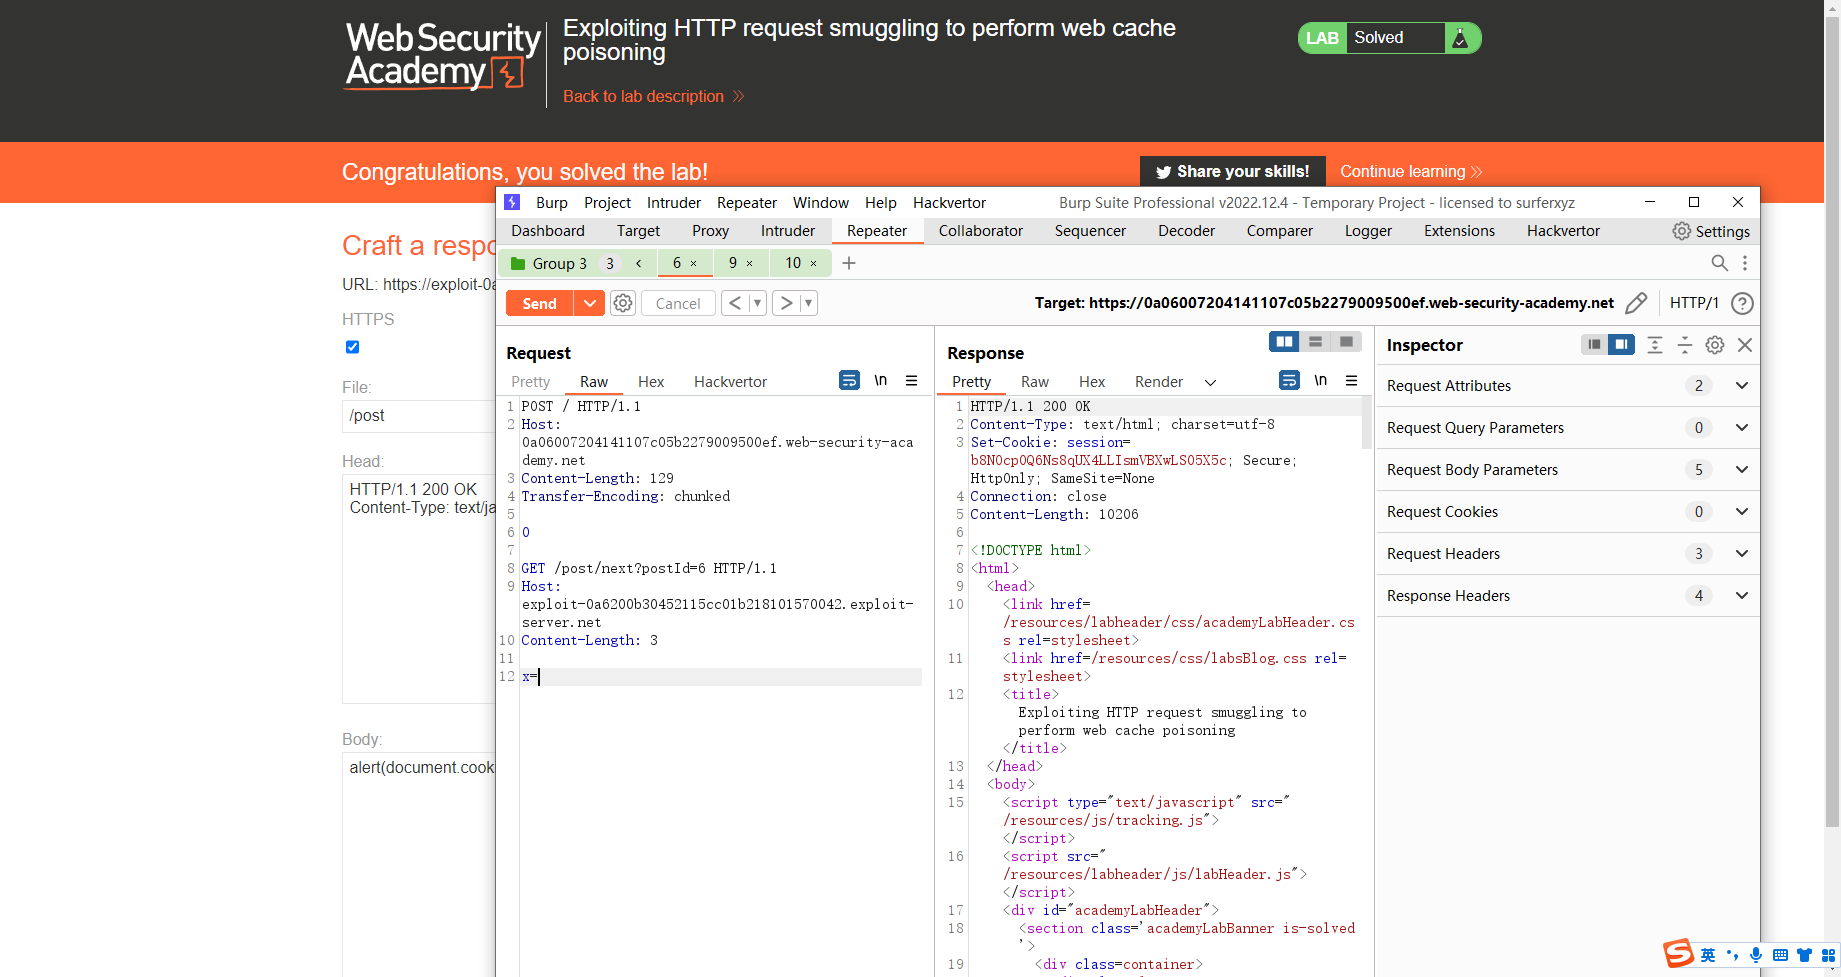Switch to the Collaborator tool tab

[x=980, y=231]
